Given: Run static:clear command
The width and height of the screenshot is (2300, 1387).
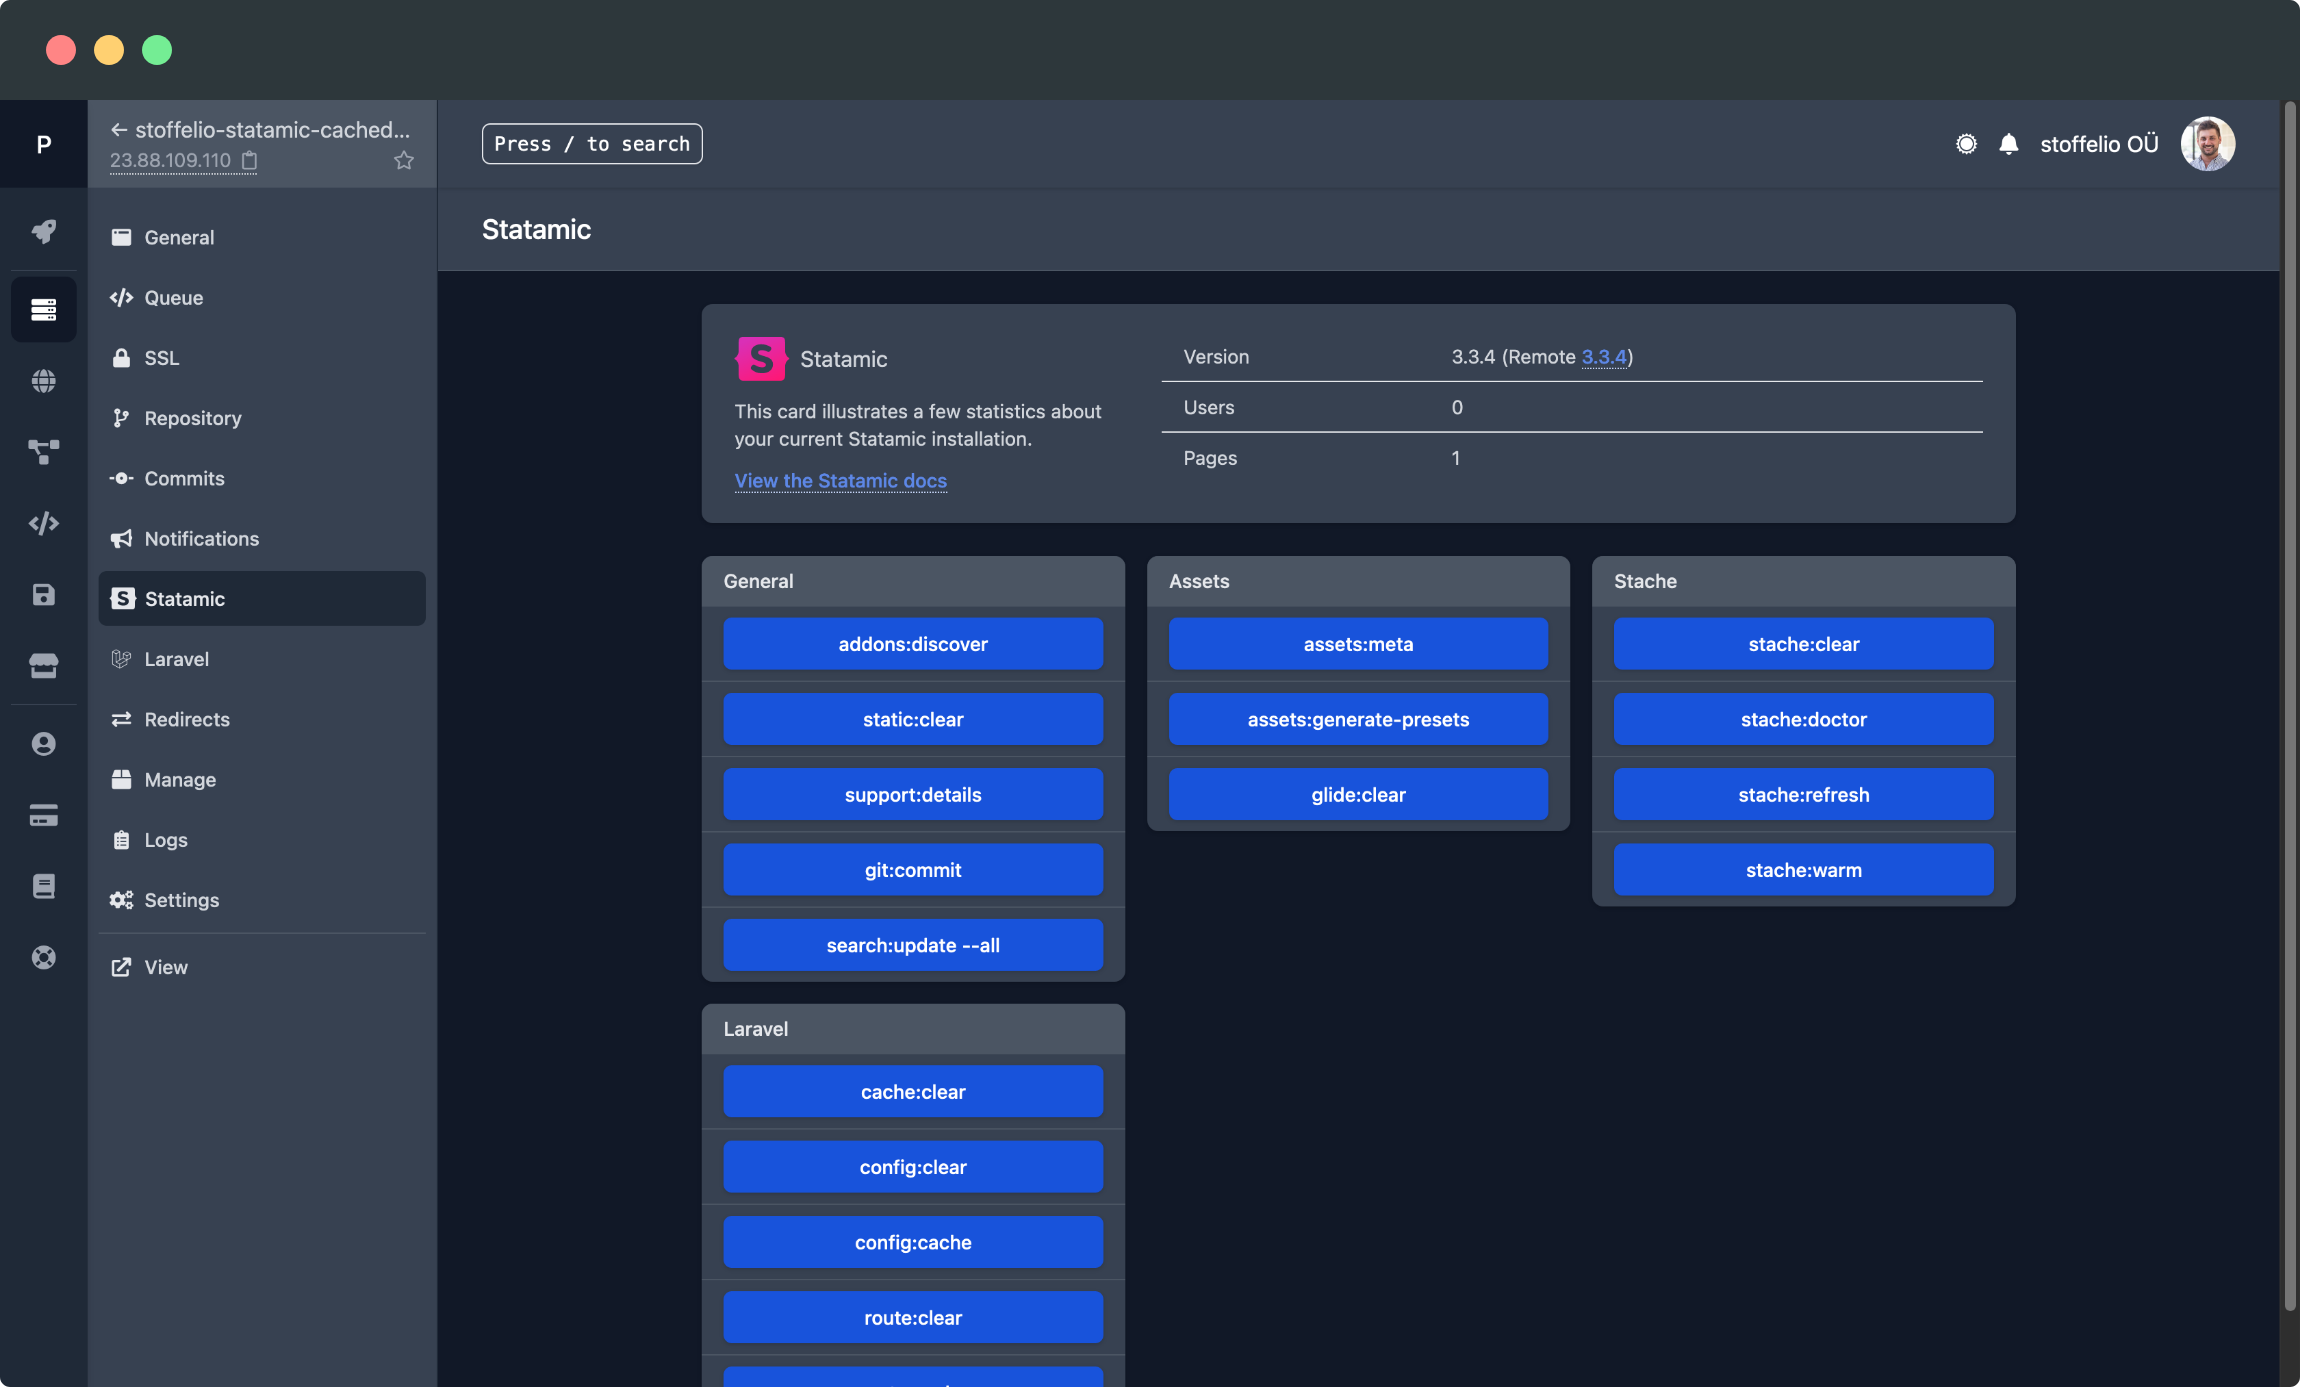Looking at the screenshot, I should coord(913,719).
